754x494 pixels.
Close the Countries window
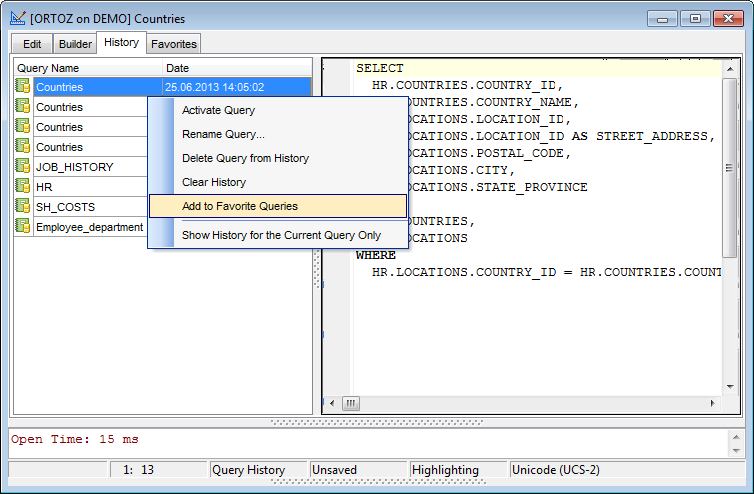728,19
